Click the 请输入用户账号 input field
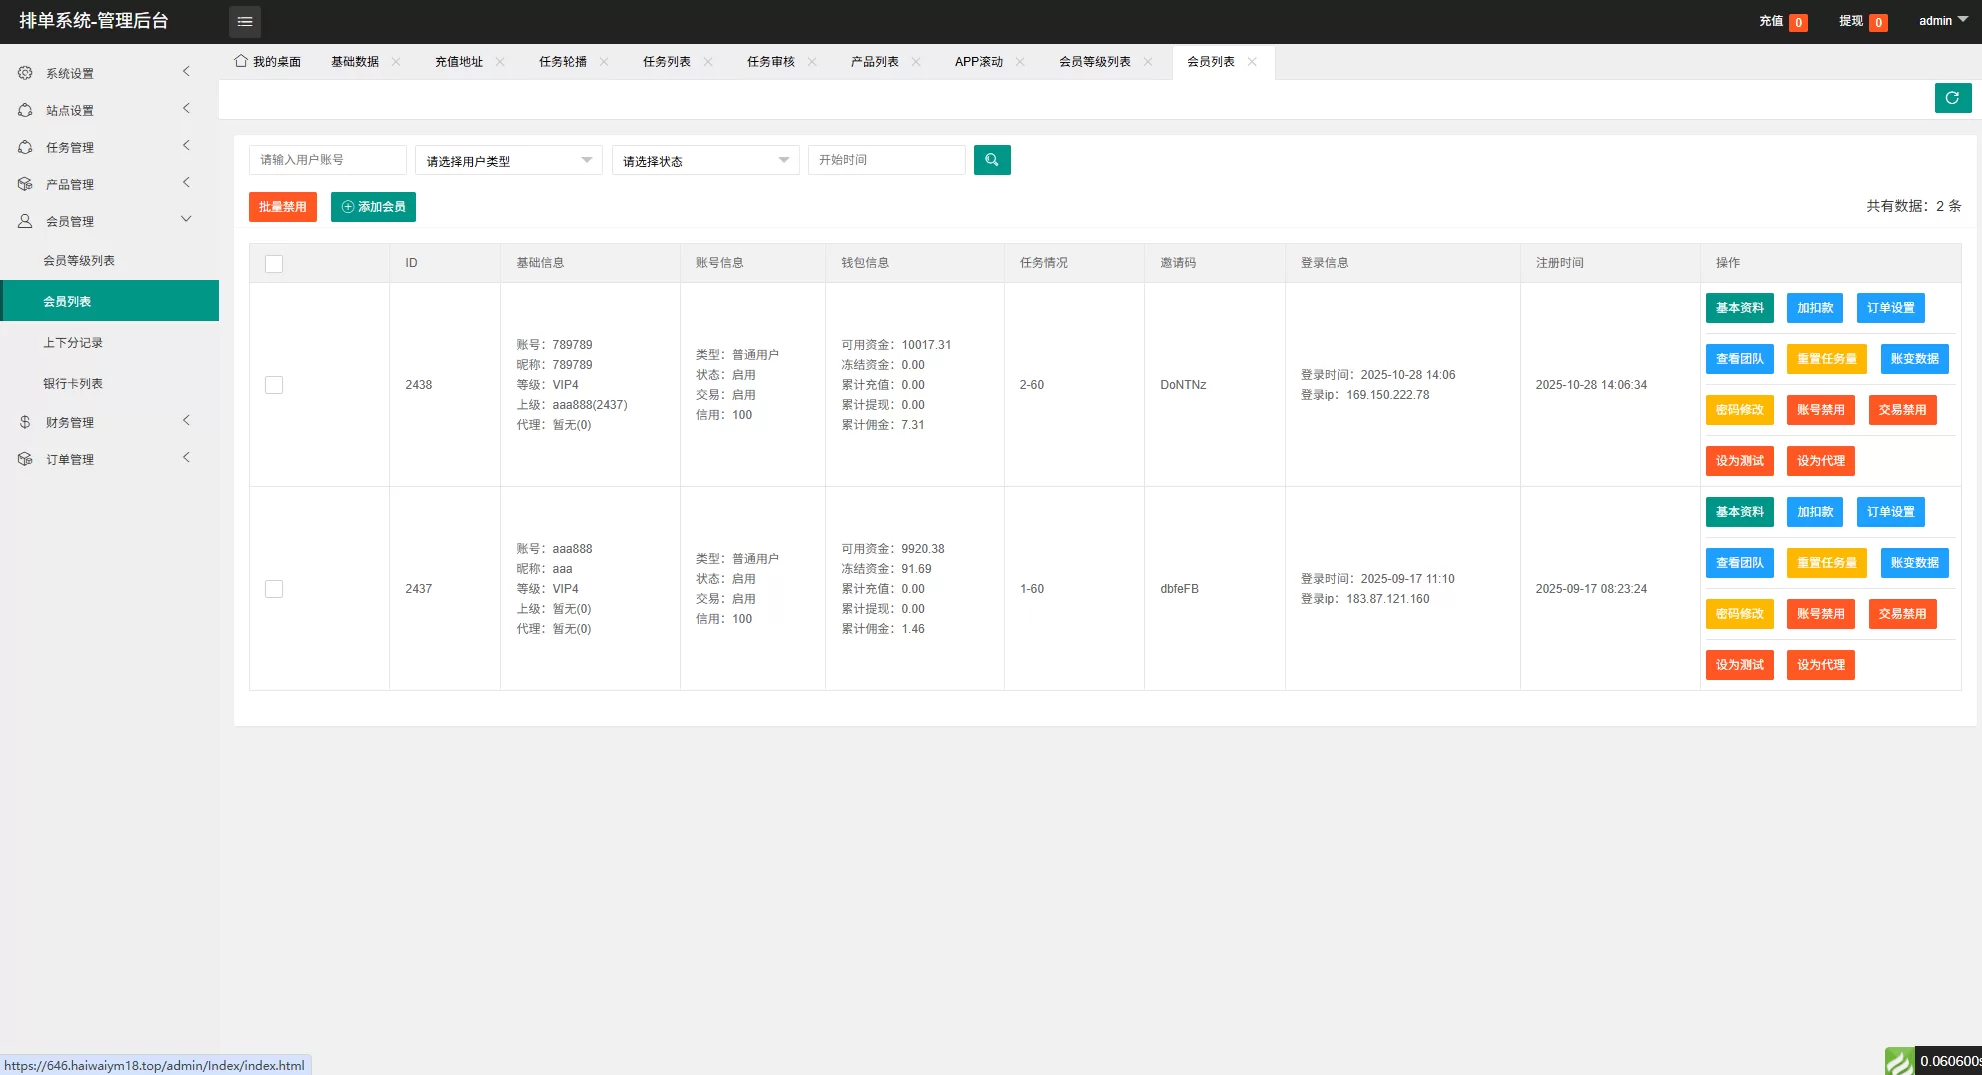This screenshot has height=1075, width=1982. click(x=327, y=160)
